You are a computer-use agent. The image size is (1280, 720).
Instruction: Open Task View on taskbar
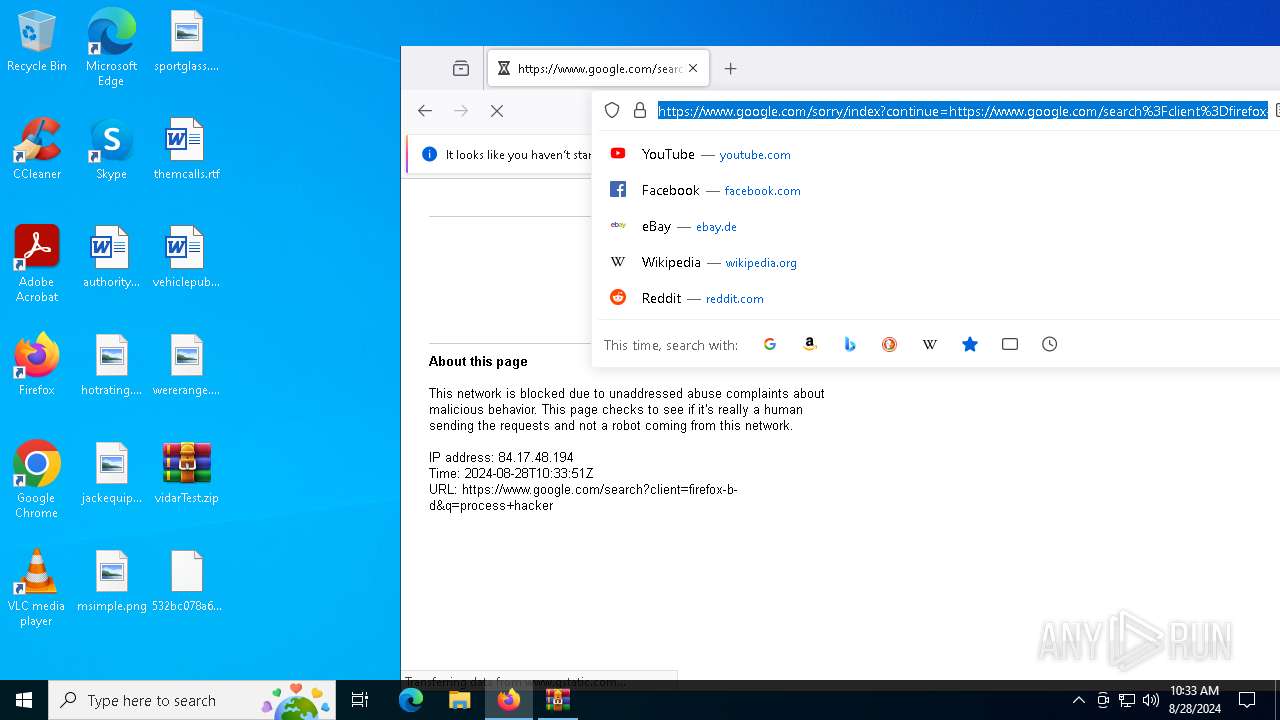click(x=360, y=700)
